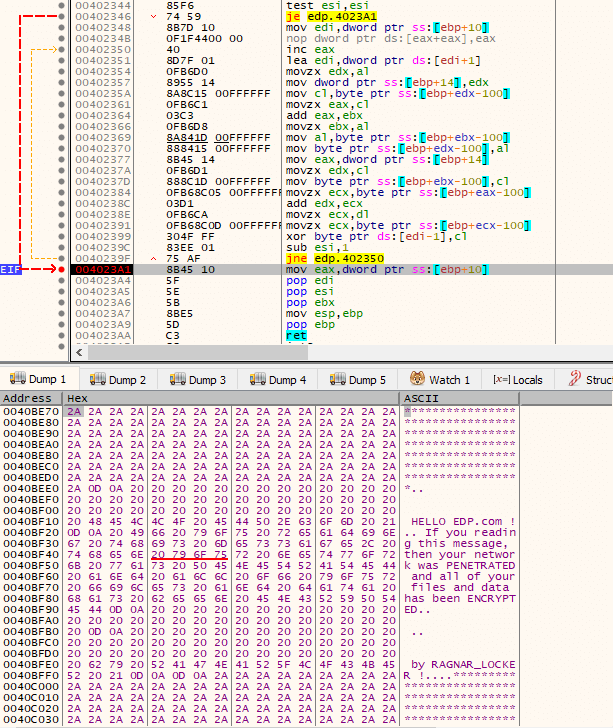This screenshot has height=728, width=613.
Task: Click ASCII text 'then your networ'
Action: click(460, 554)
